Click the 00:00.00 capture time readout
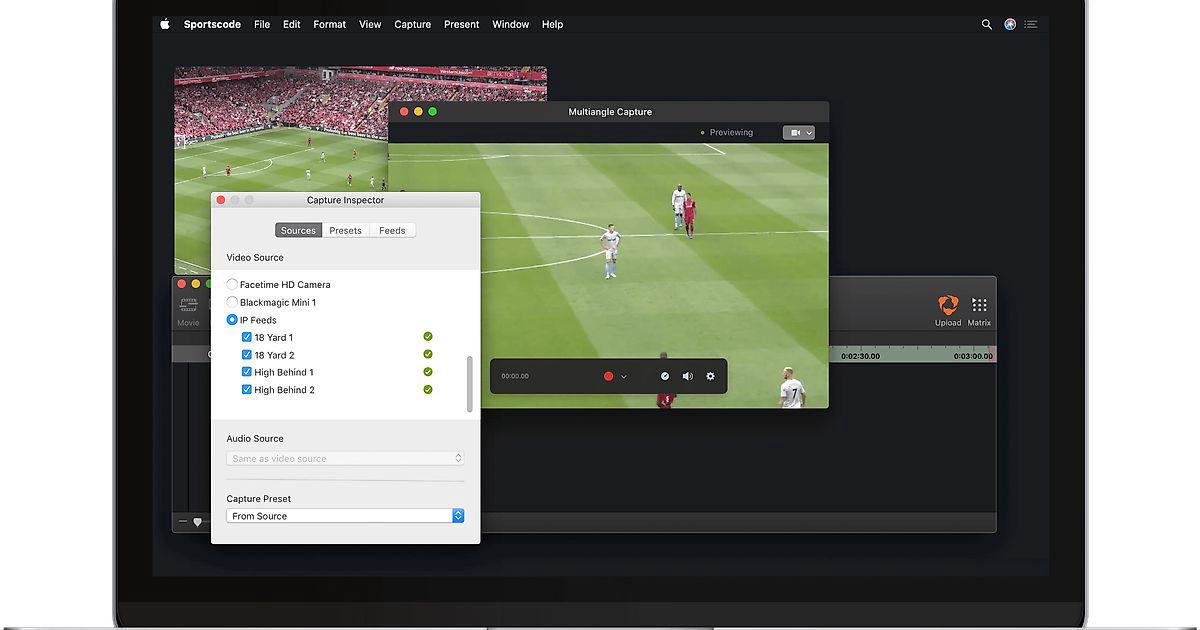Screen dimensions: 1200x630 (515, 377)
